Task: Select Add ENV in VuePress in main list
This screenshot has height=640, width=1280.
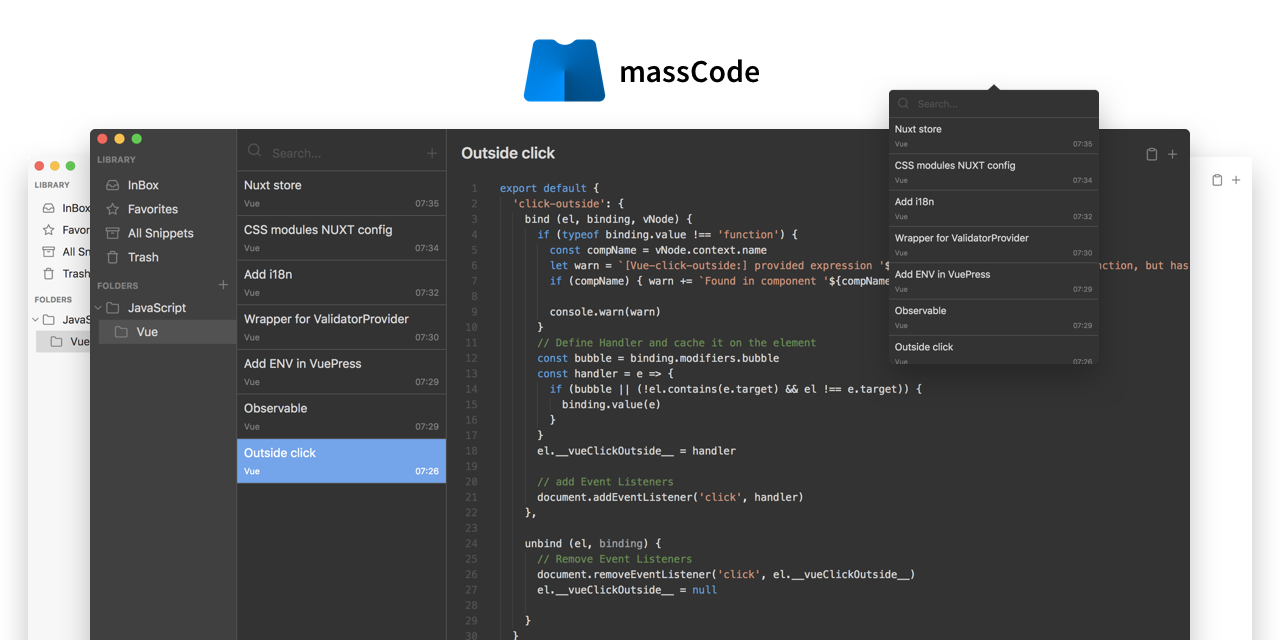Action: [341, 372]
